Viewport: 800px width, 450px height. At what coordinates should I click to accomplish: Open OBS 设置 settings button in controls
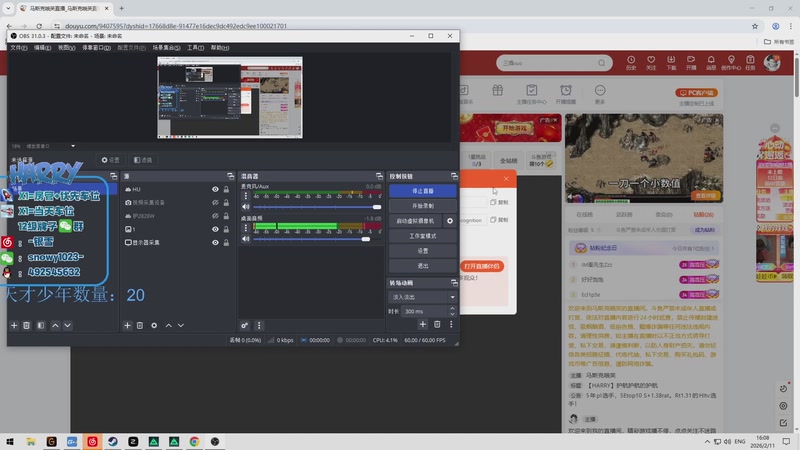click(x=422, y=251)
